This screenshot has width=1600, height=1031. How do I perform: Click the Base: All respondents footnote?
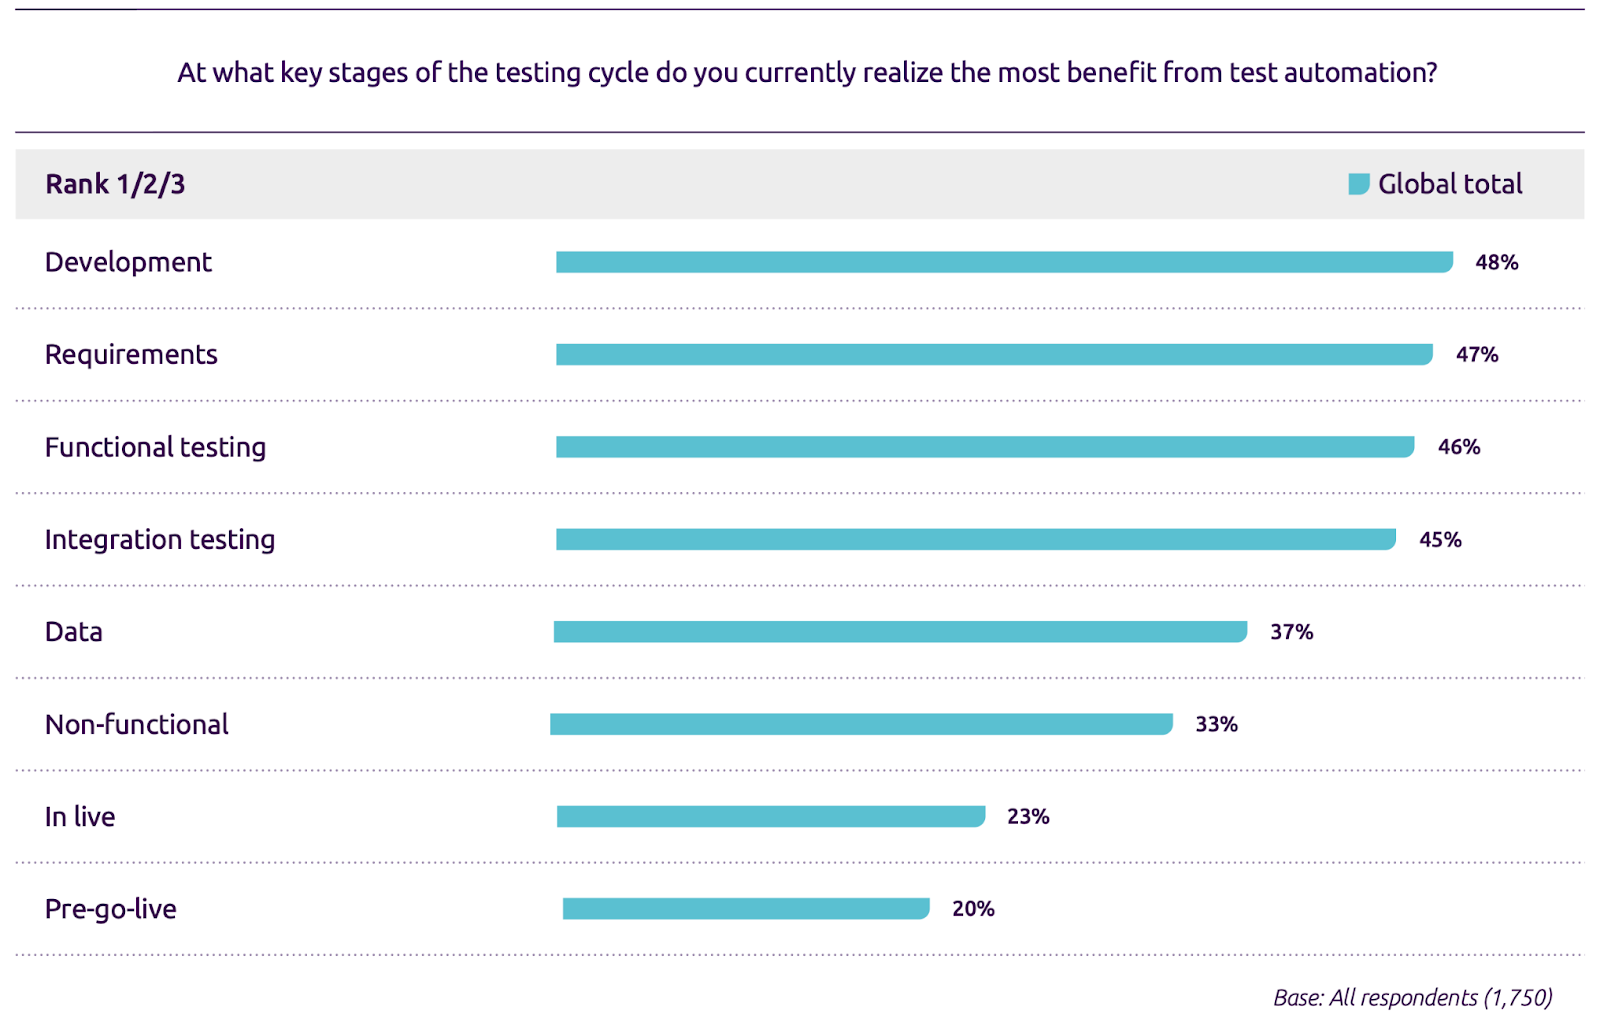[1413, 998]
